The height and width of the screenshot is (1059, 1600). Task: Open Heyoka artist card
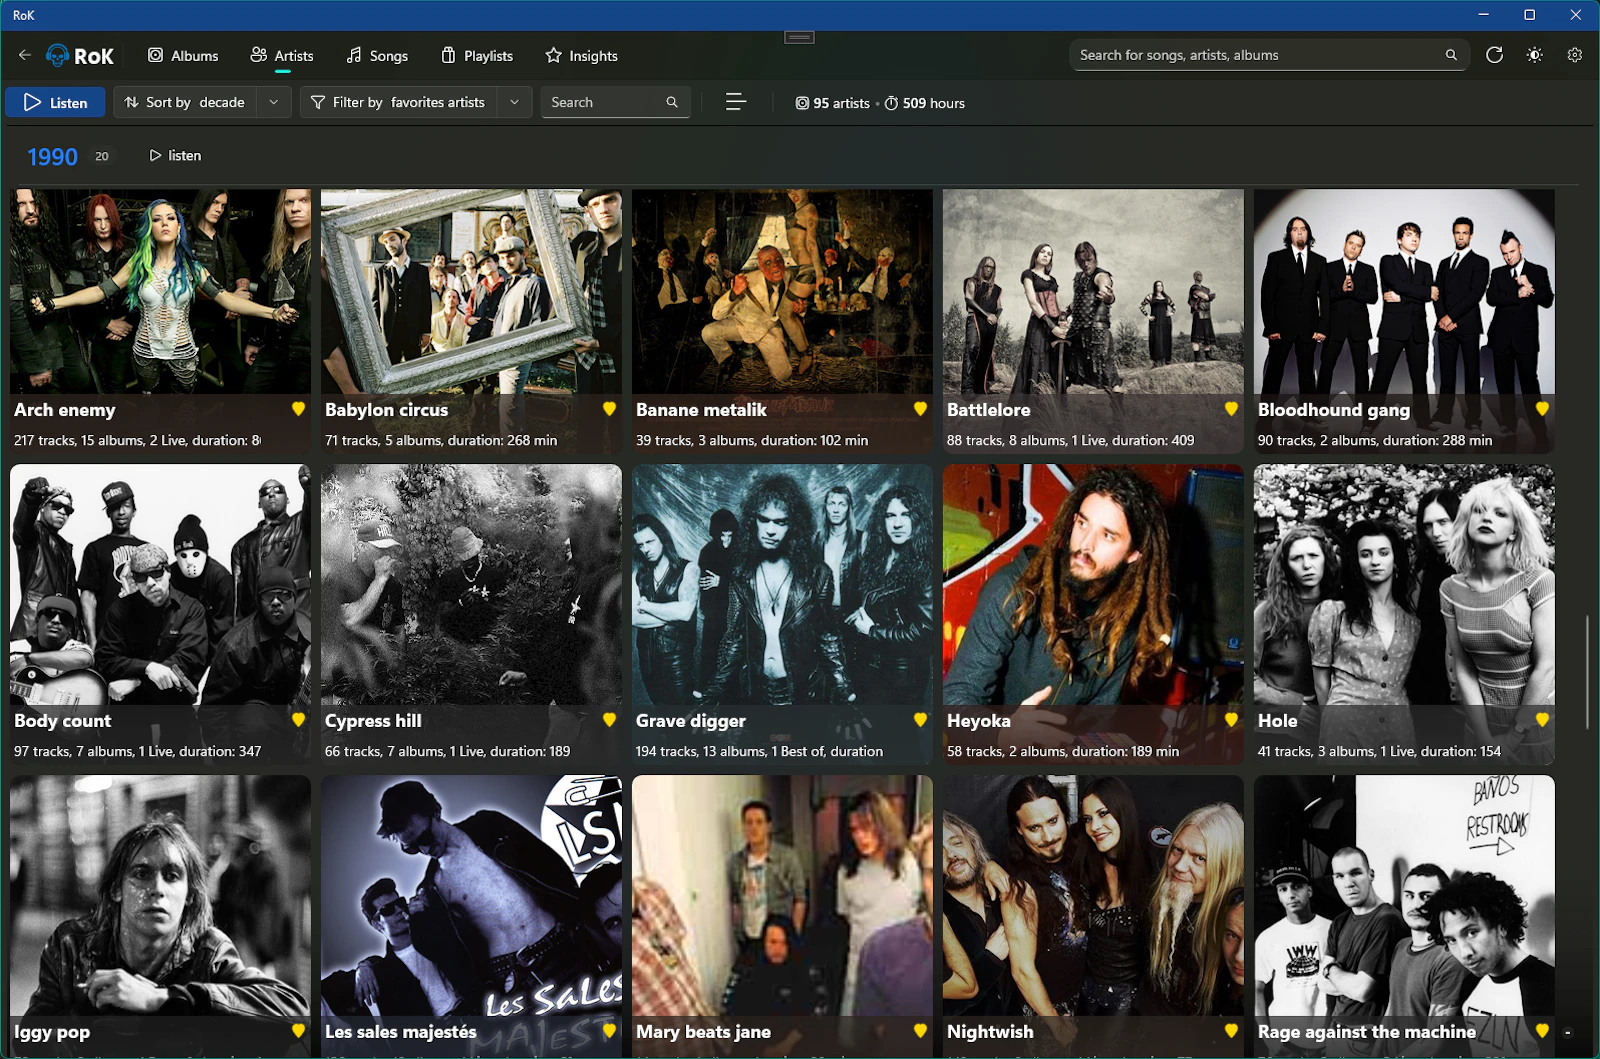pos(1093,614)
